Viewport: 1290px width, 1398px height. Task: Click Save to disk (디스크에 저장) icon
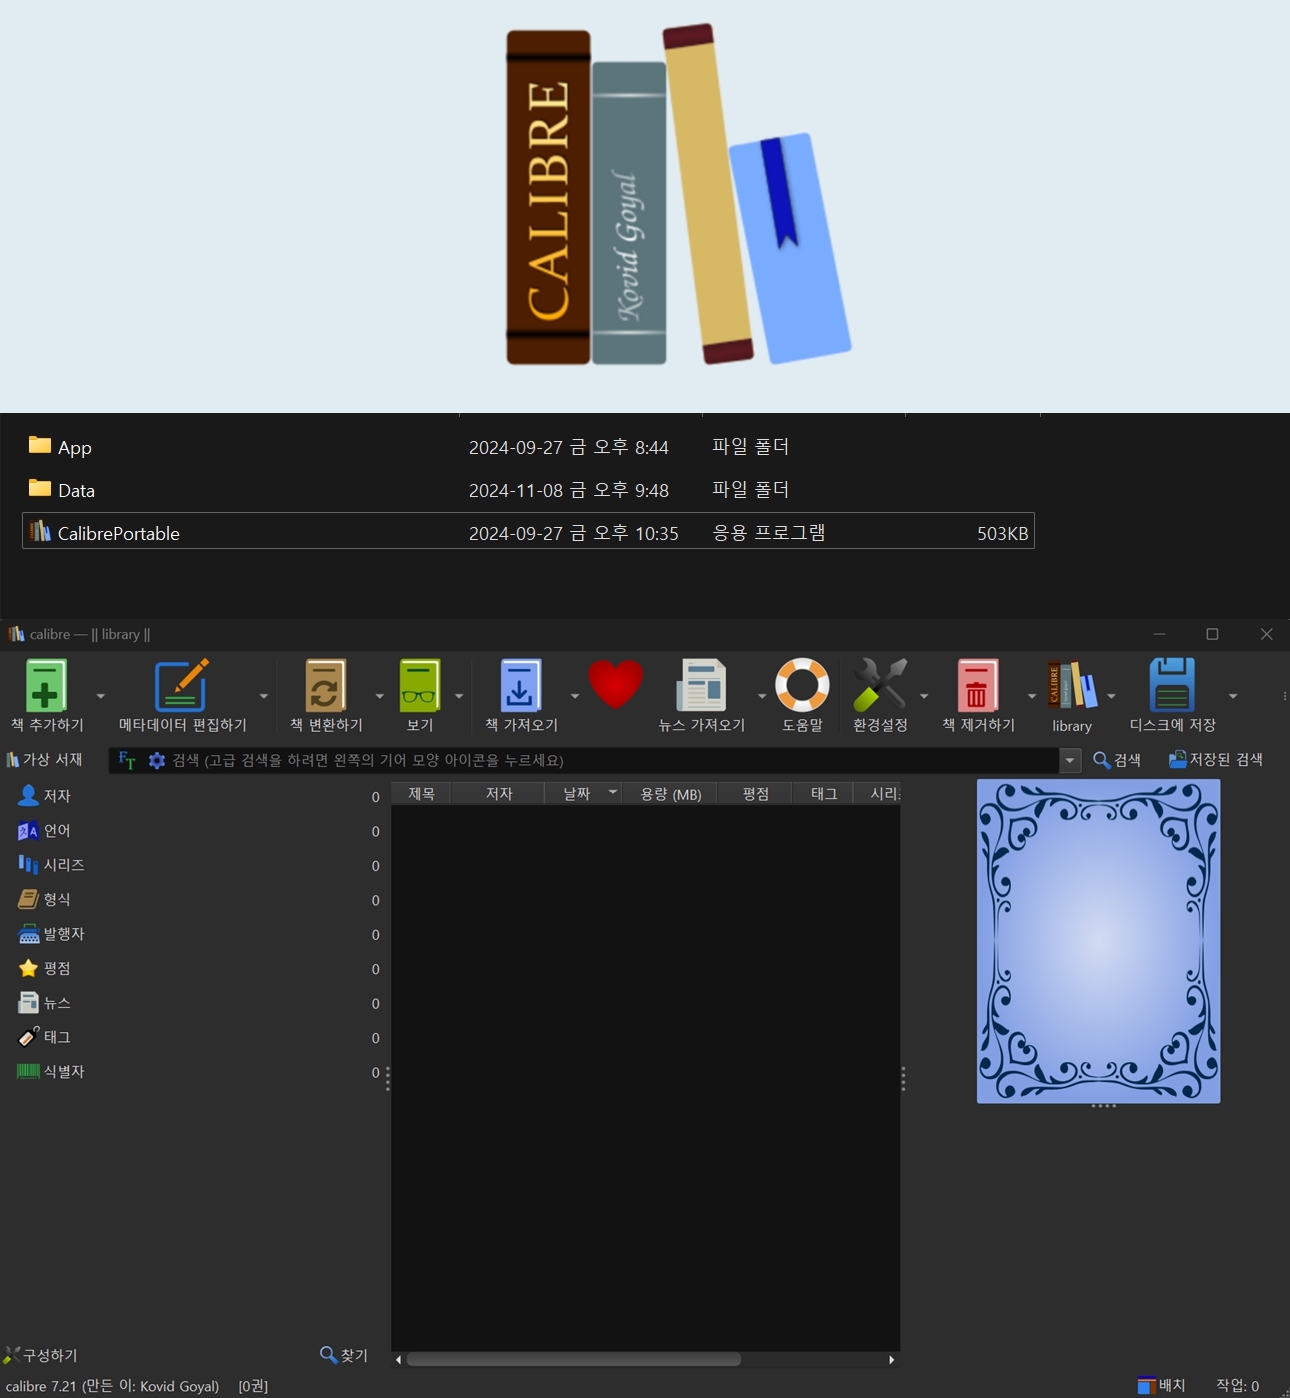click(1171, 686)
